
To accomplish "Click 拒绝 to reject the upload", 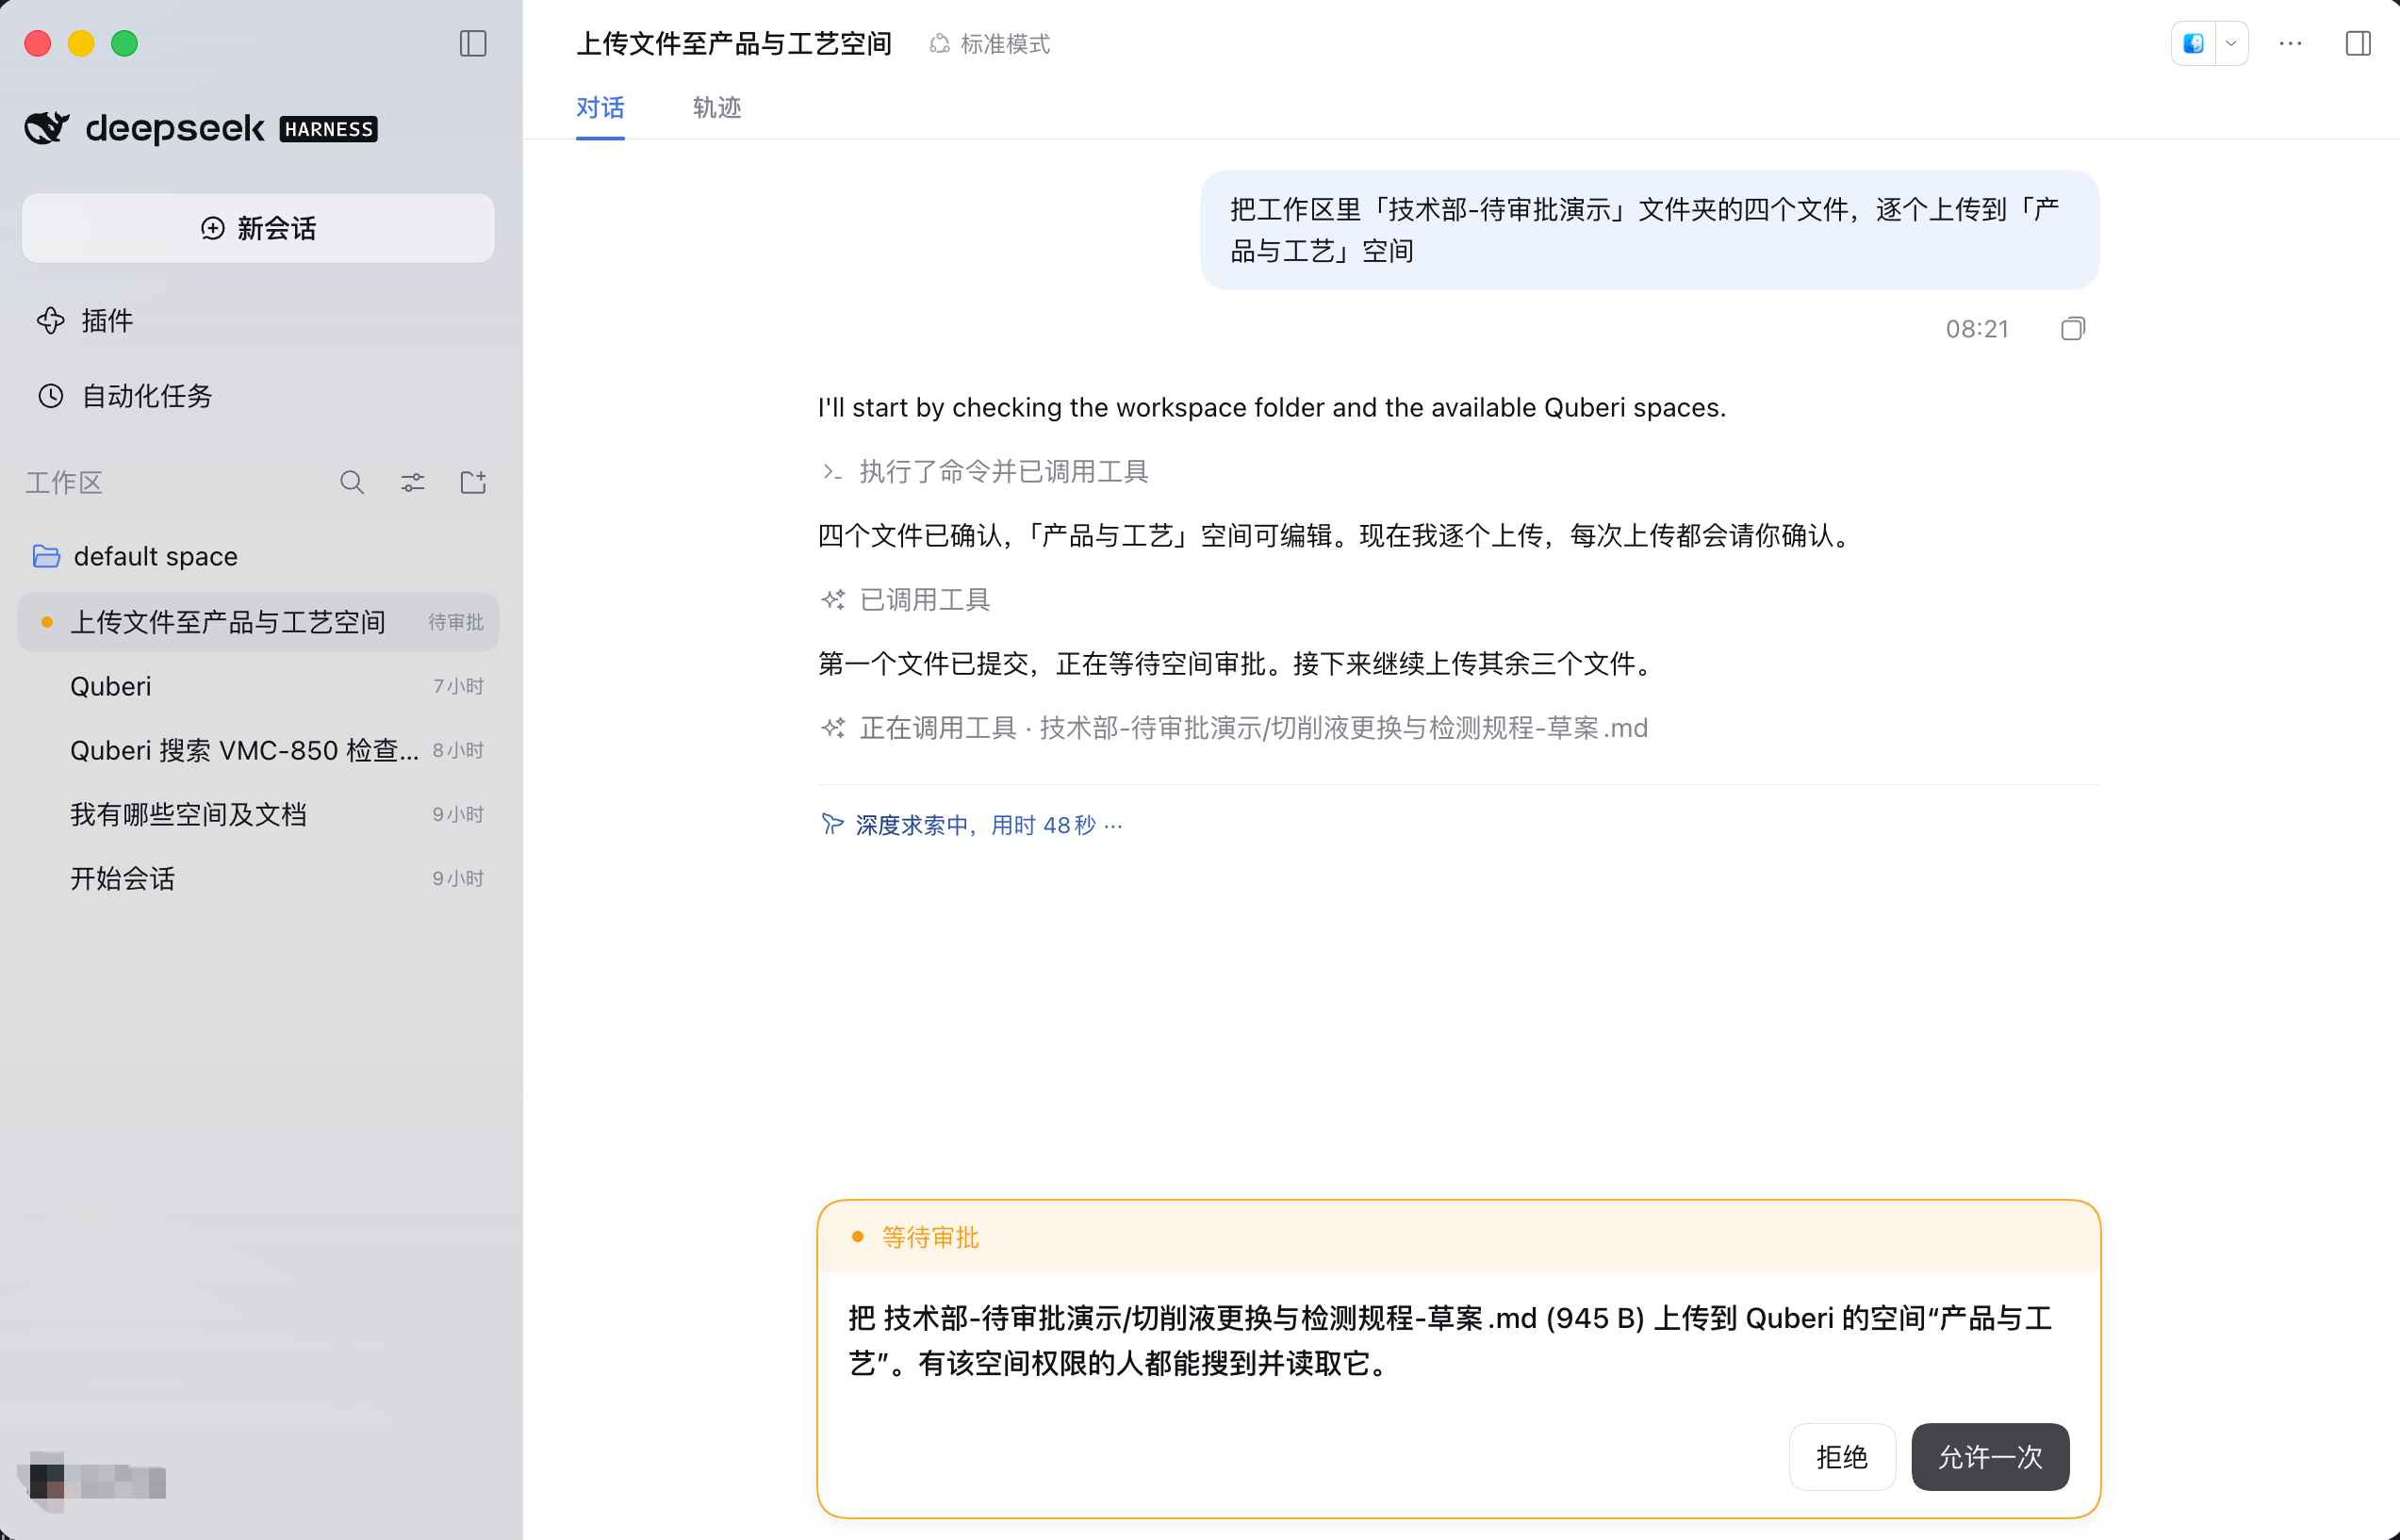I will [1842, 1457].
